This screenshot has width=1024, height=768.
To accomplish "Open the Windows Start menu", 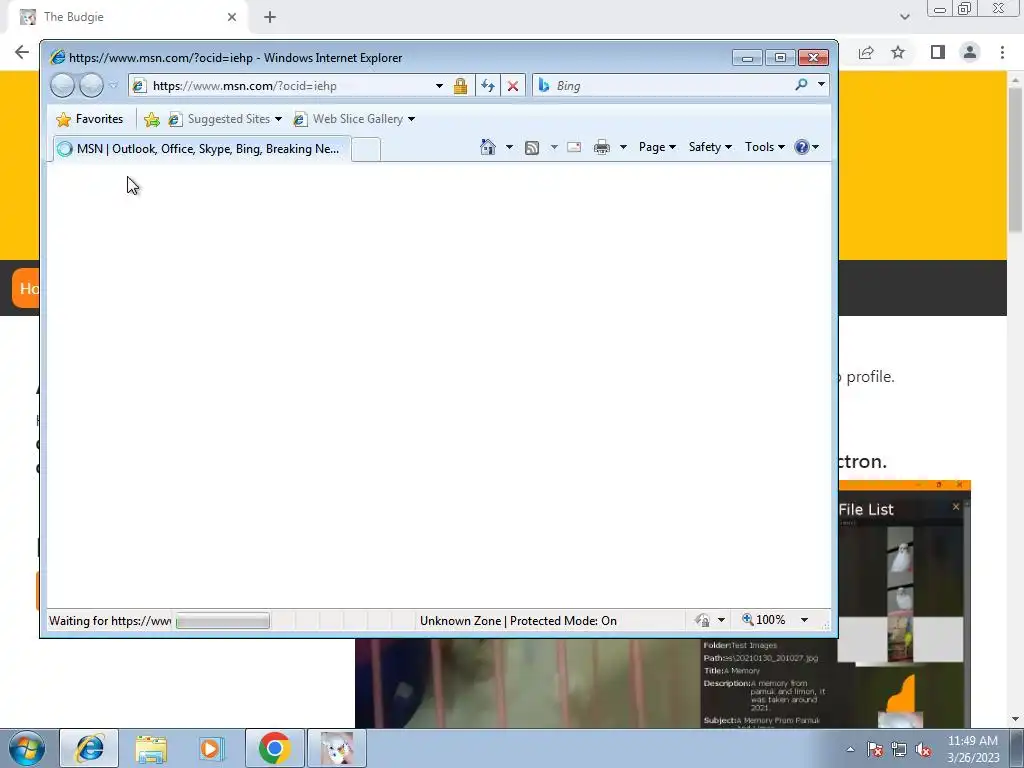I will pyautogui.click(x=27, y=748).
